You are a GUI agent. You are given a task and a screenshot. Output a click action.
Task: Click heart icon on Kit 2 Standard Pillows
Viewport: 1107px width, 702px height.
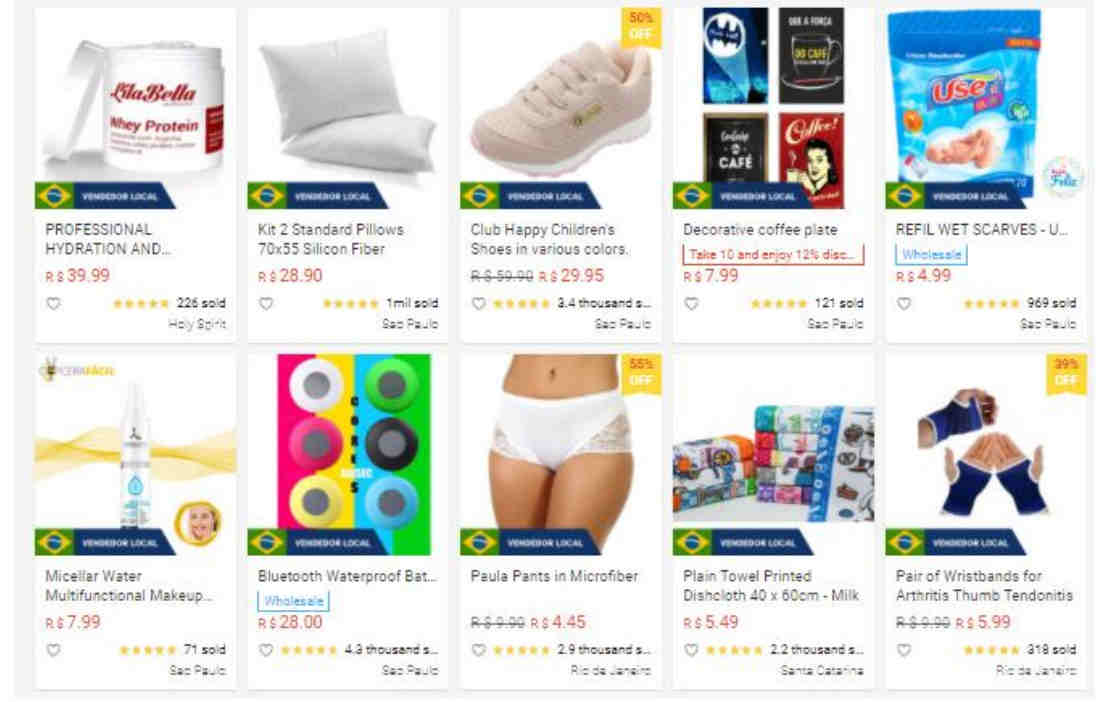[266, 304]
